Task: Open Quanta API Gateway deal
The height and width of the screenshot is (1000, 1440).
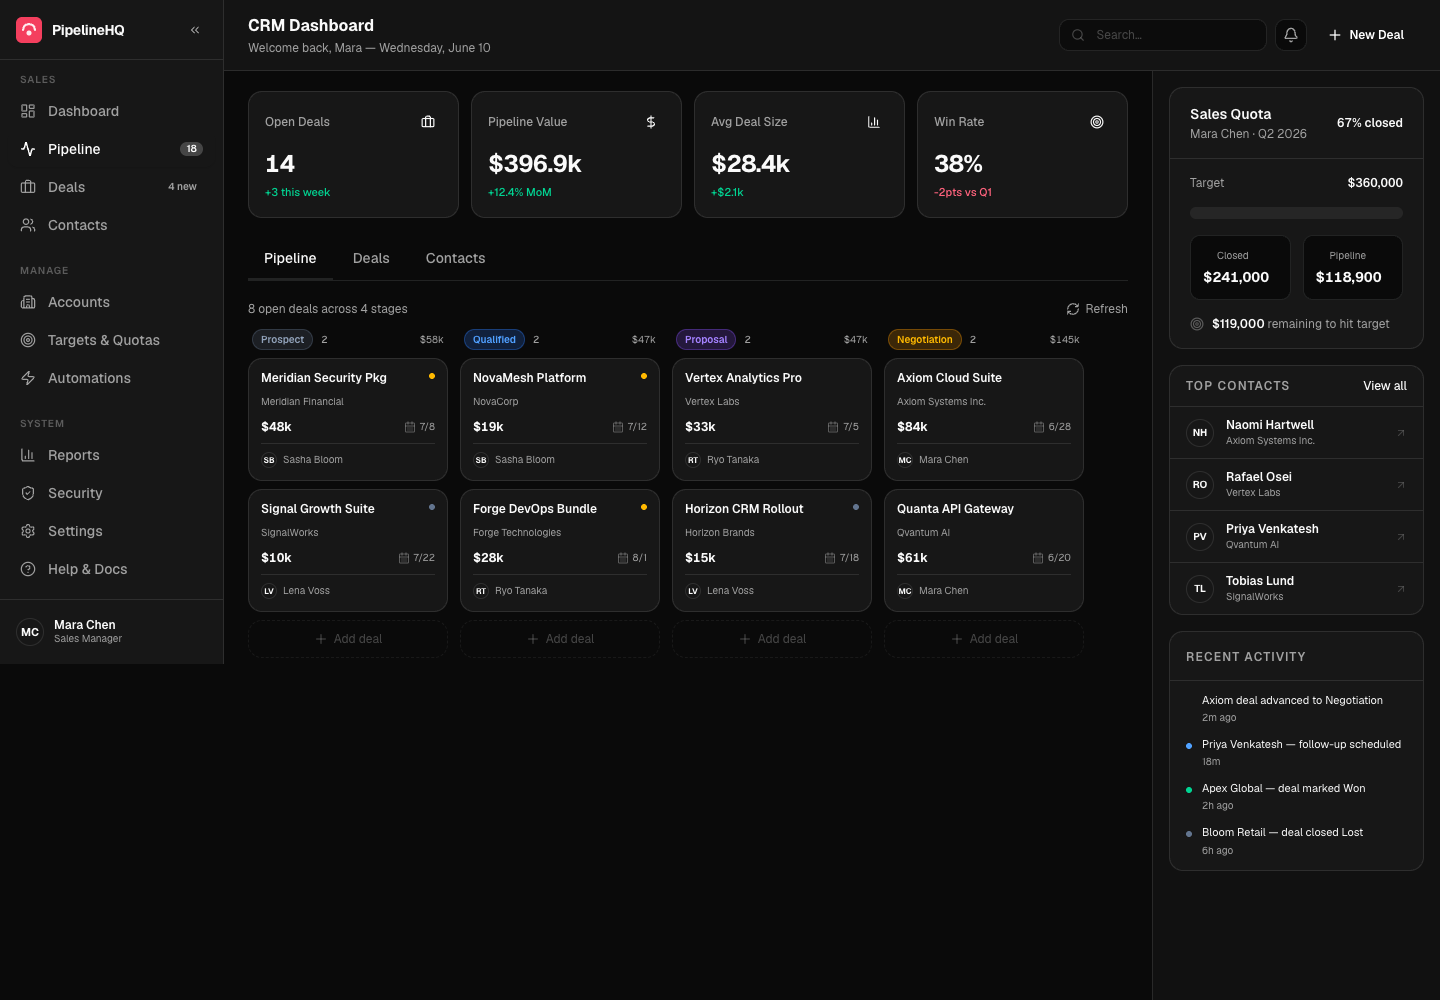Action: coord(984,551)
